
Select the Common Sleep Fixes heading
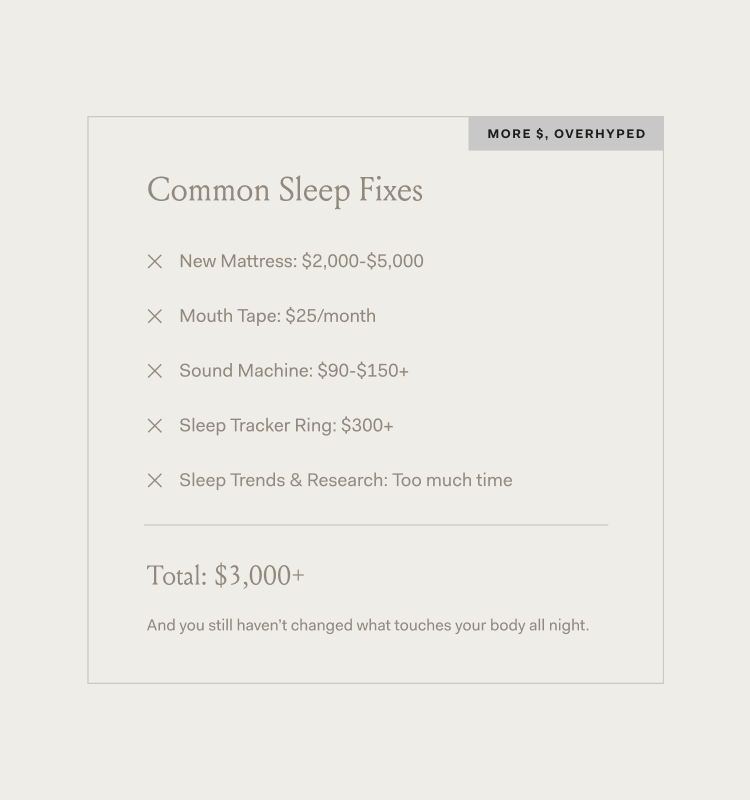tap(285, 190)
